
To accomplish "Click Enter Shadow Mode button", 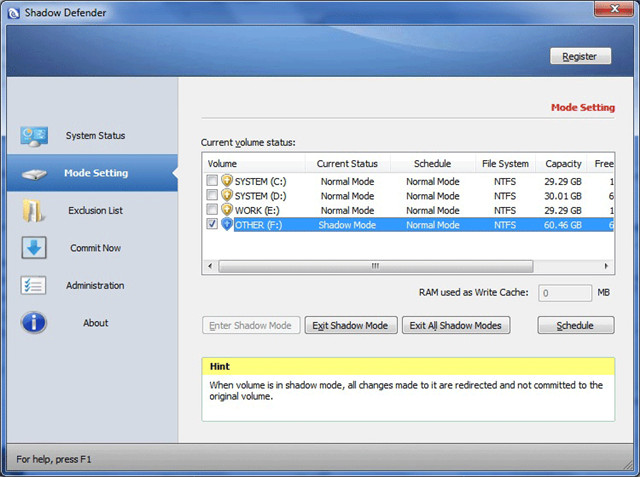I will click(x=251, y=325).
